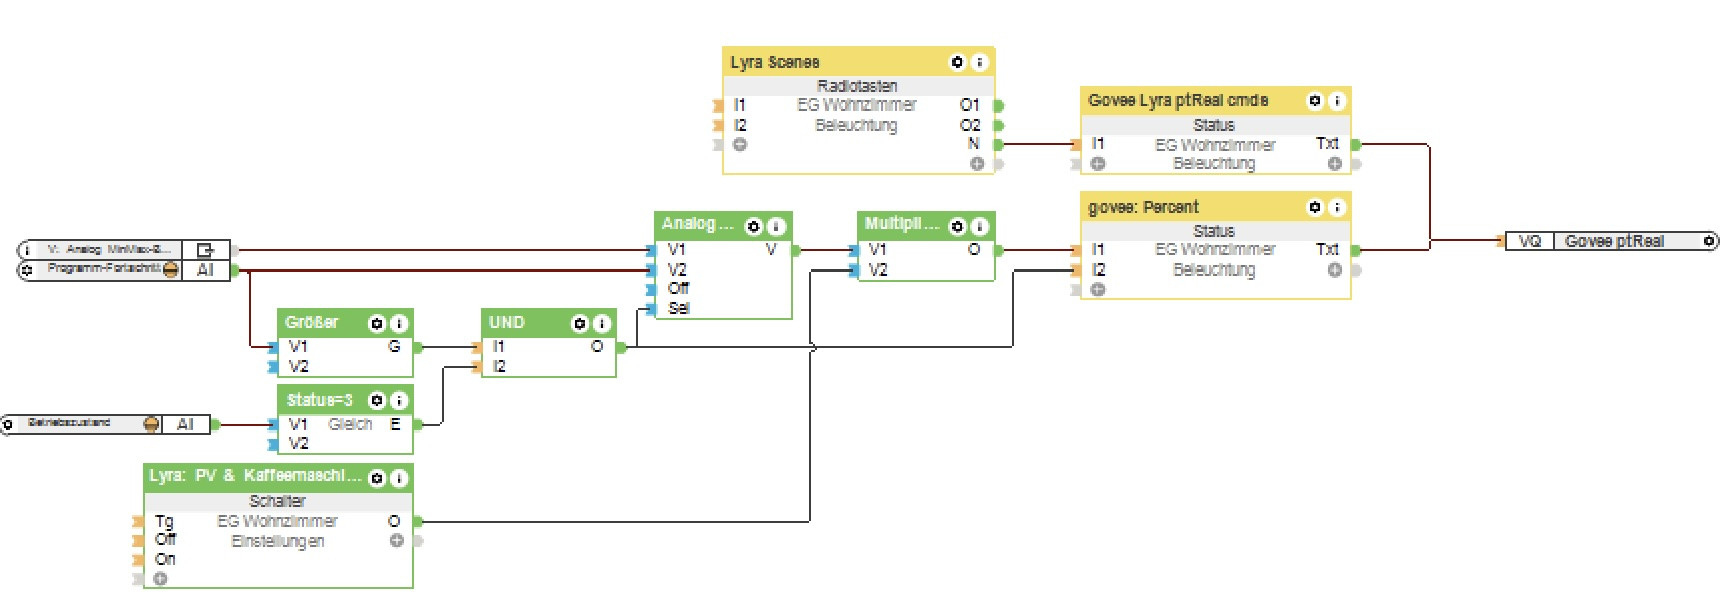Screen dimensions: 1734x608
Task: Click O1 output of Lyra Scenes
Action: click(x=970, y=105)
